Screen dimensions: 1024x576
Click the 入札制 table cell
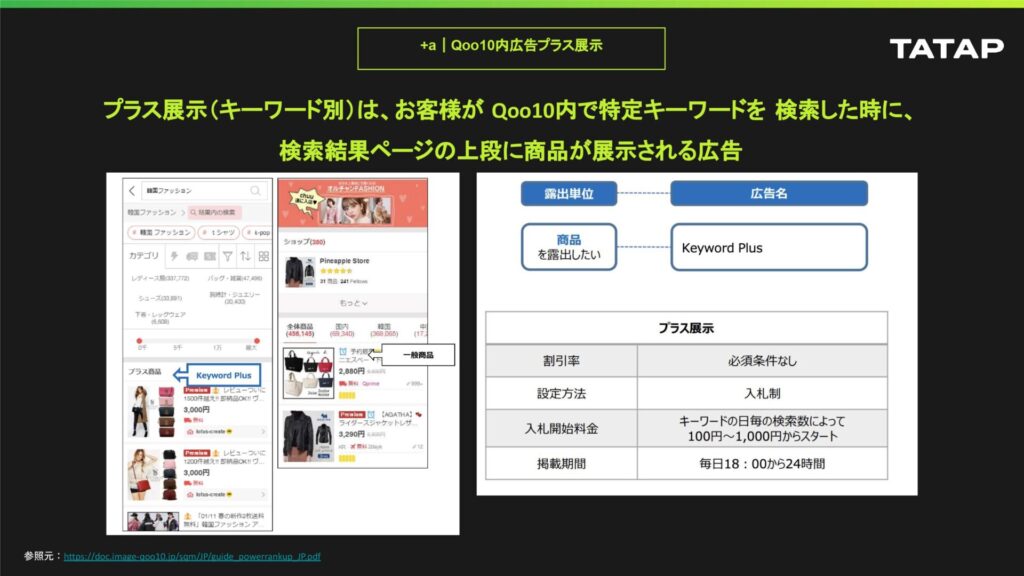(762, 393)
